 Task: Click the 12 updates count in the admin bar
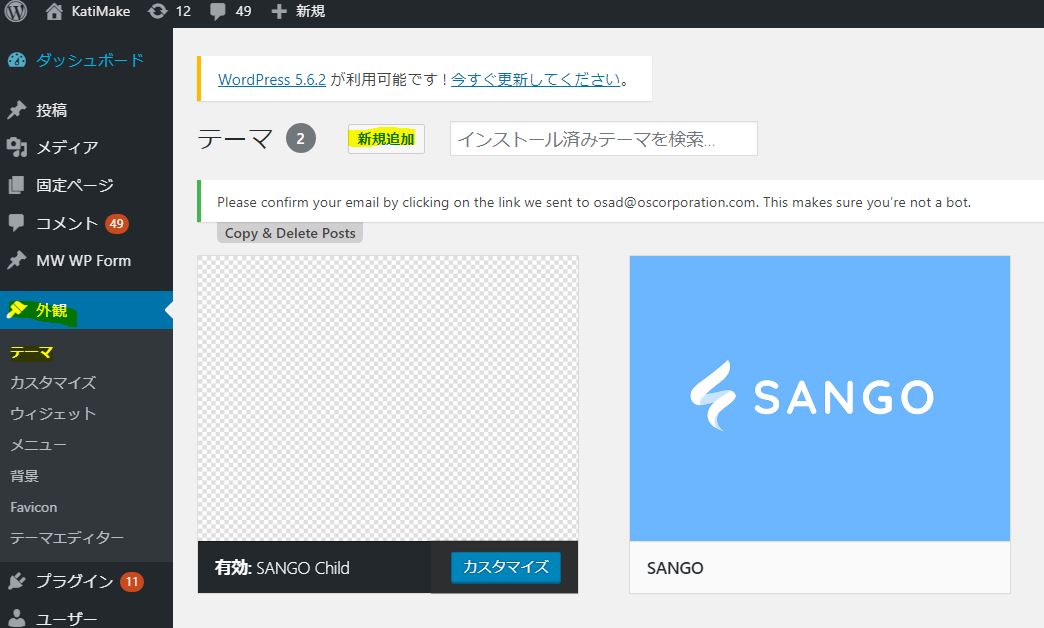(183, 11)
